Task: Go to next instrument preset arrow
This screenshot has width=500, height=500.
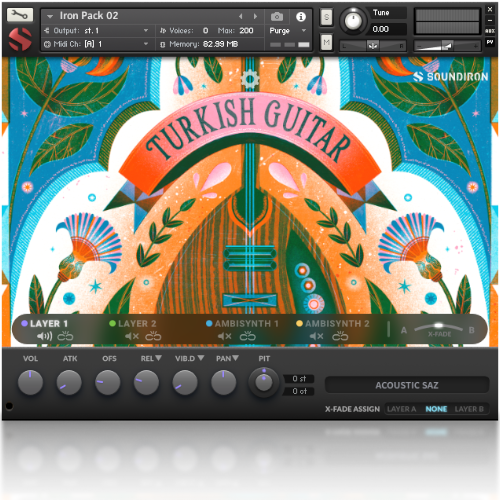Action: point(255,16)
